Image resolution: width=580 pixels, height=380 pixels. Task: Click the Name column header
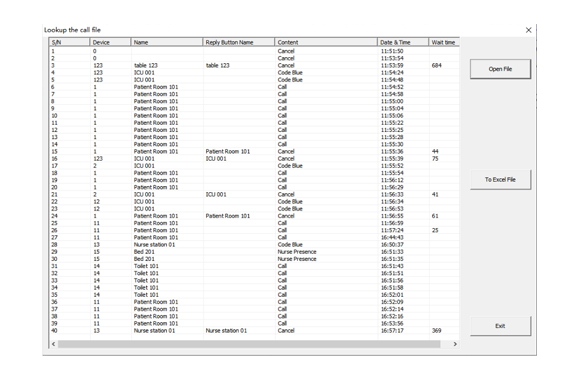[x=167, y=42]
